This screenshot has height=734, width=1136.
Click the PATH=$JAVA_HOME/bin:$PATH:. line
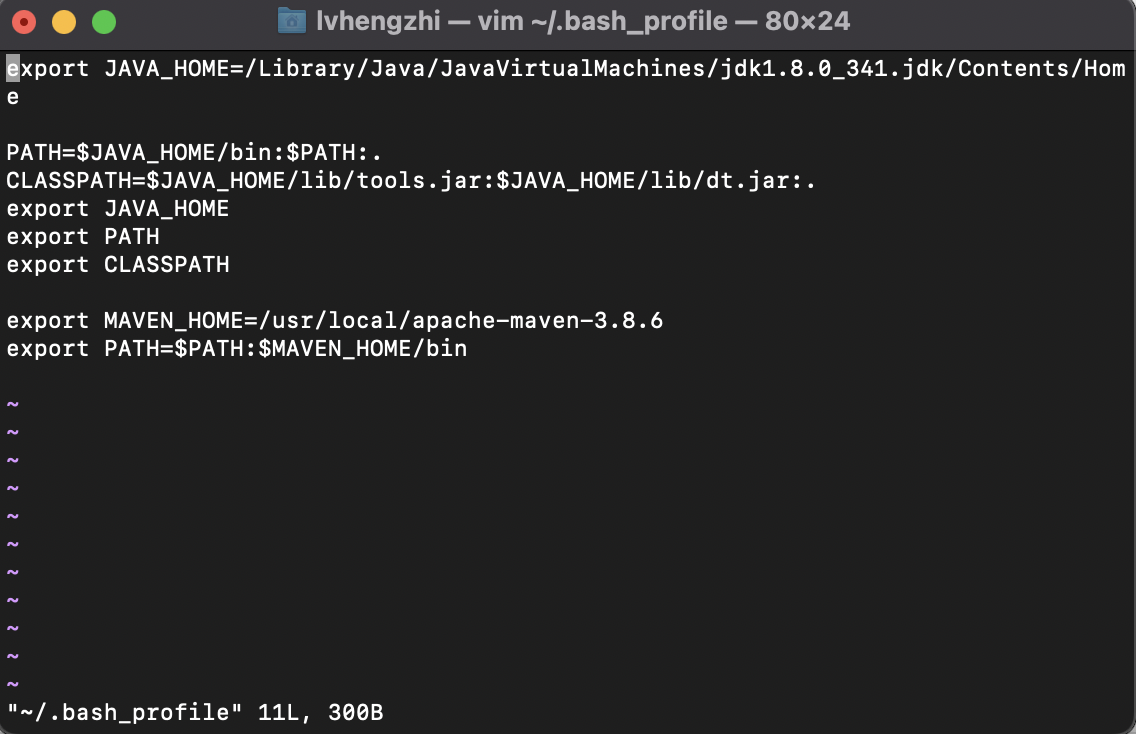point(193,153)
